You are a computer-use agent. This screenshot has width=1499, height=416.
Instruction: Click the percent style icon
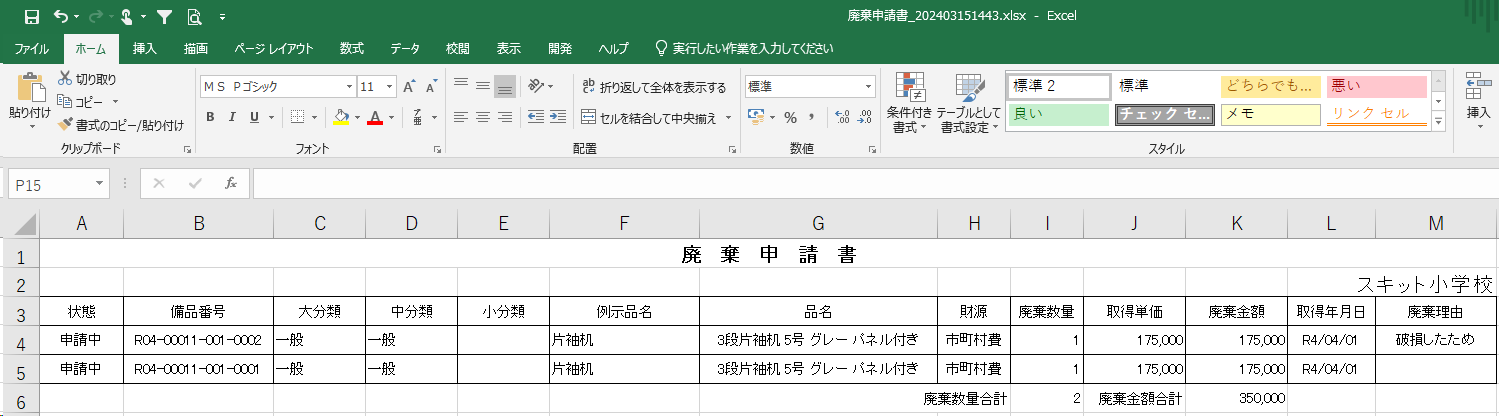[790, 118]
